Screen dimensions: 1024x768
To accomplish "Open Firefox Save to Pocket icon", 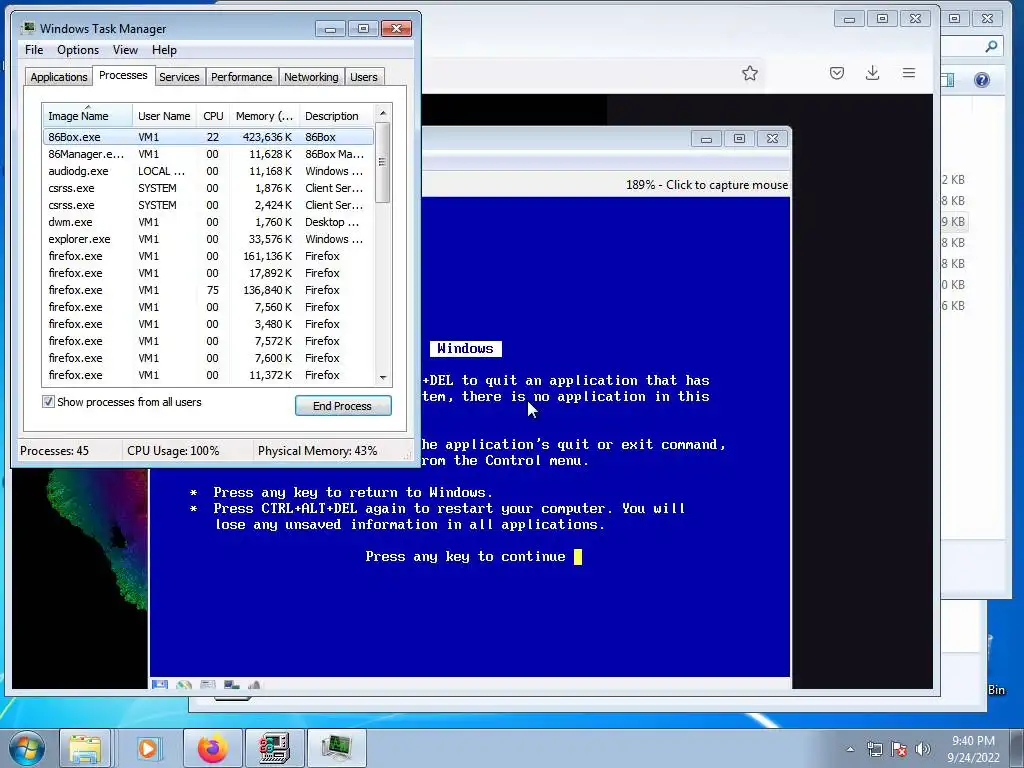I will click(837, 73).
